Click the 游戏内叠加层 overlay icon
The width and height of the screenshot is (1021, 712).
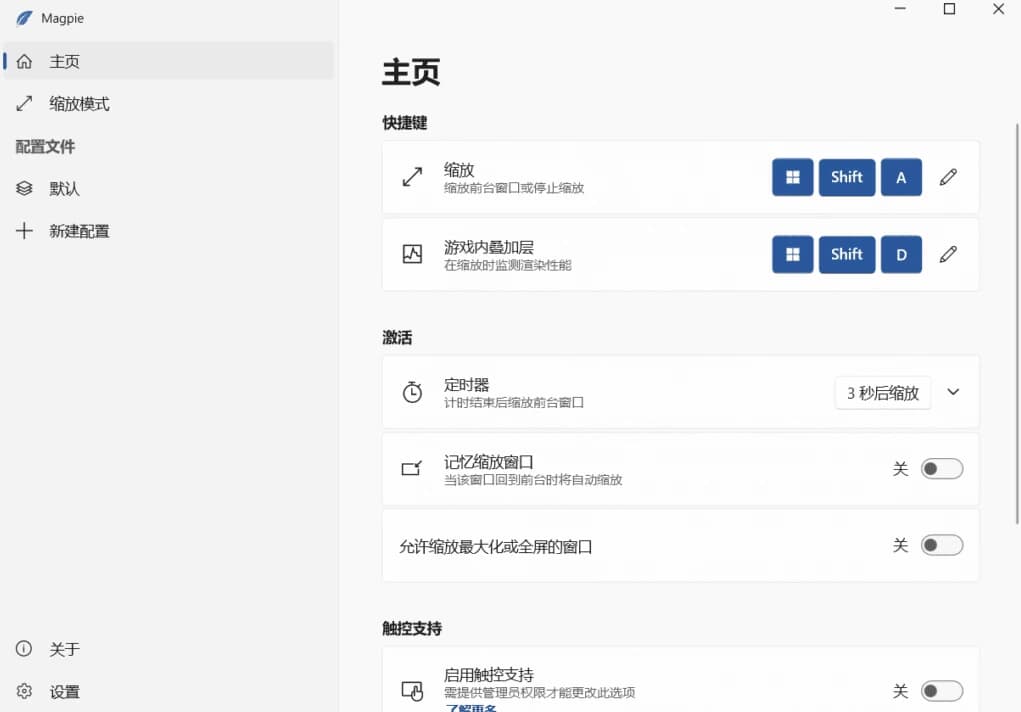(x=412, y=254)
